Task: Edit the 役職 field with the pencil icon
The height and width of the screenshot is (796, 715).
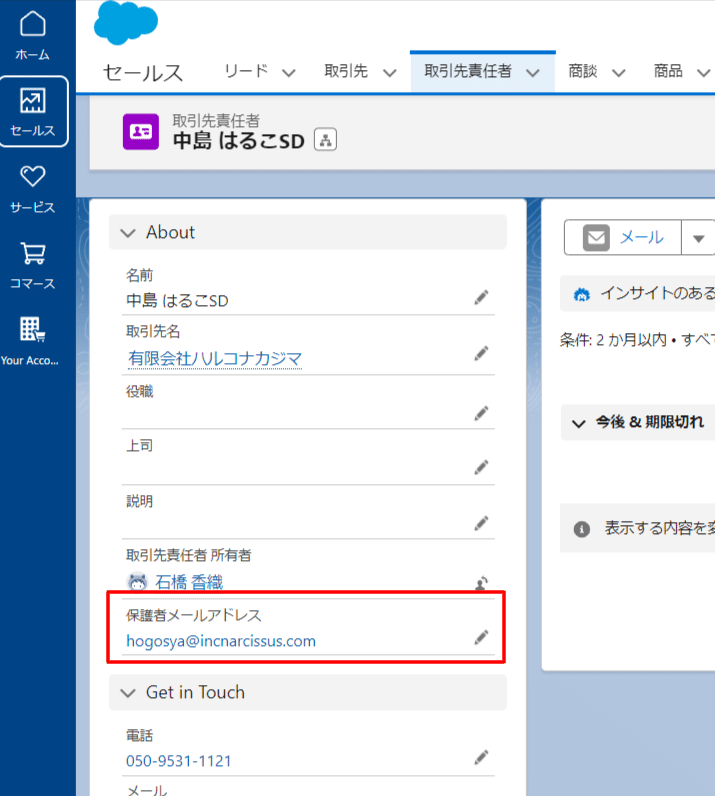Action: click(481, 413)
